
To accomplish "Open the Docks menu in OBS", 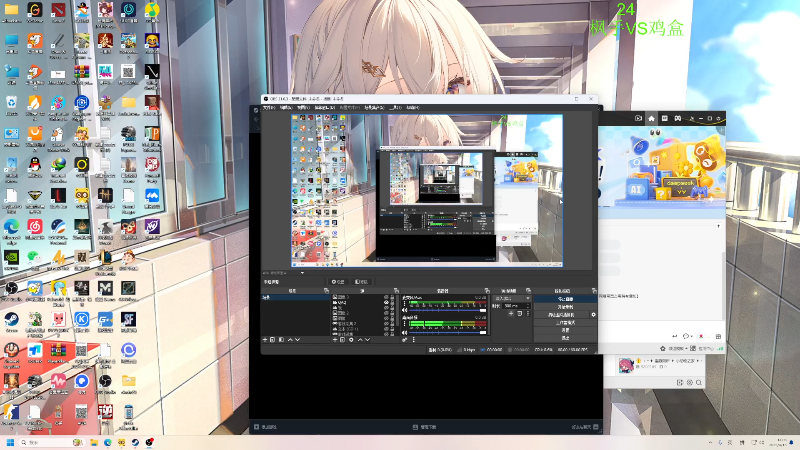I will (325, 108).
